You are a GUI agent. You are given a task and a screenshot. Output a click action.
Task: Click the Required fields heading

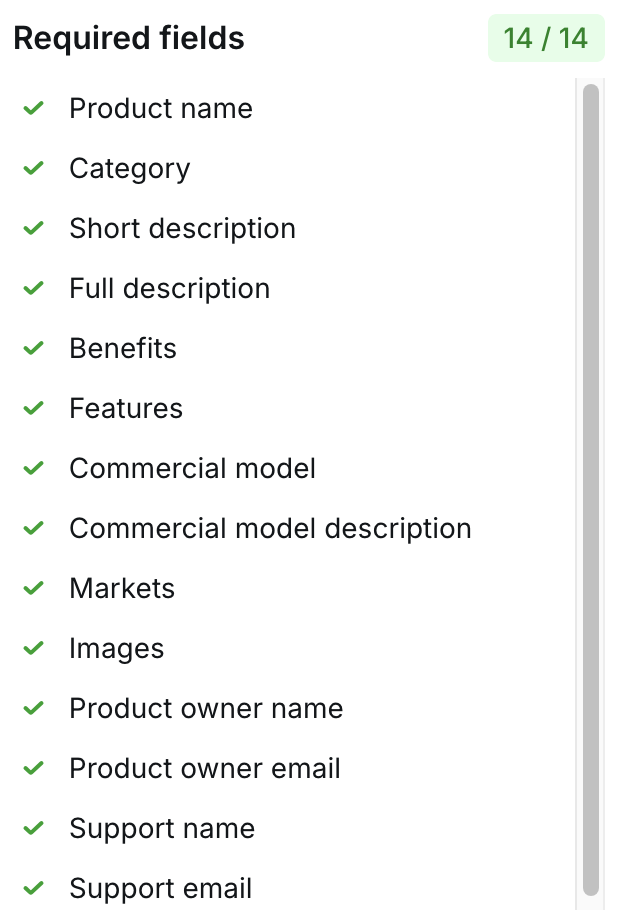coord(129,39)
